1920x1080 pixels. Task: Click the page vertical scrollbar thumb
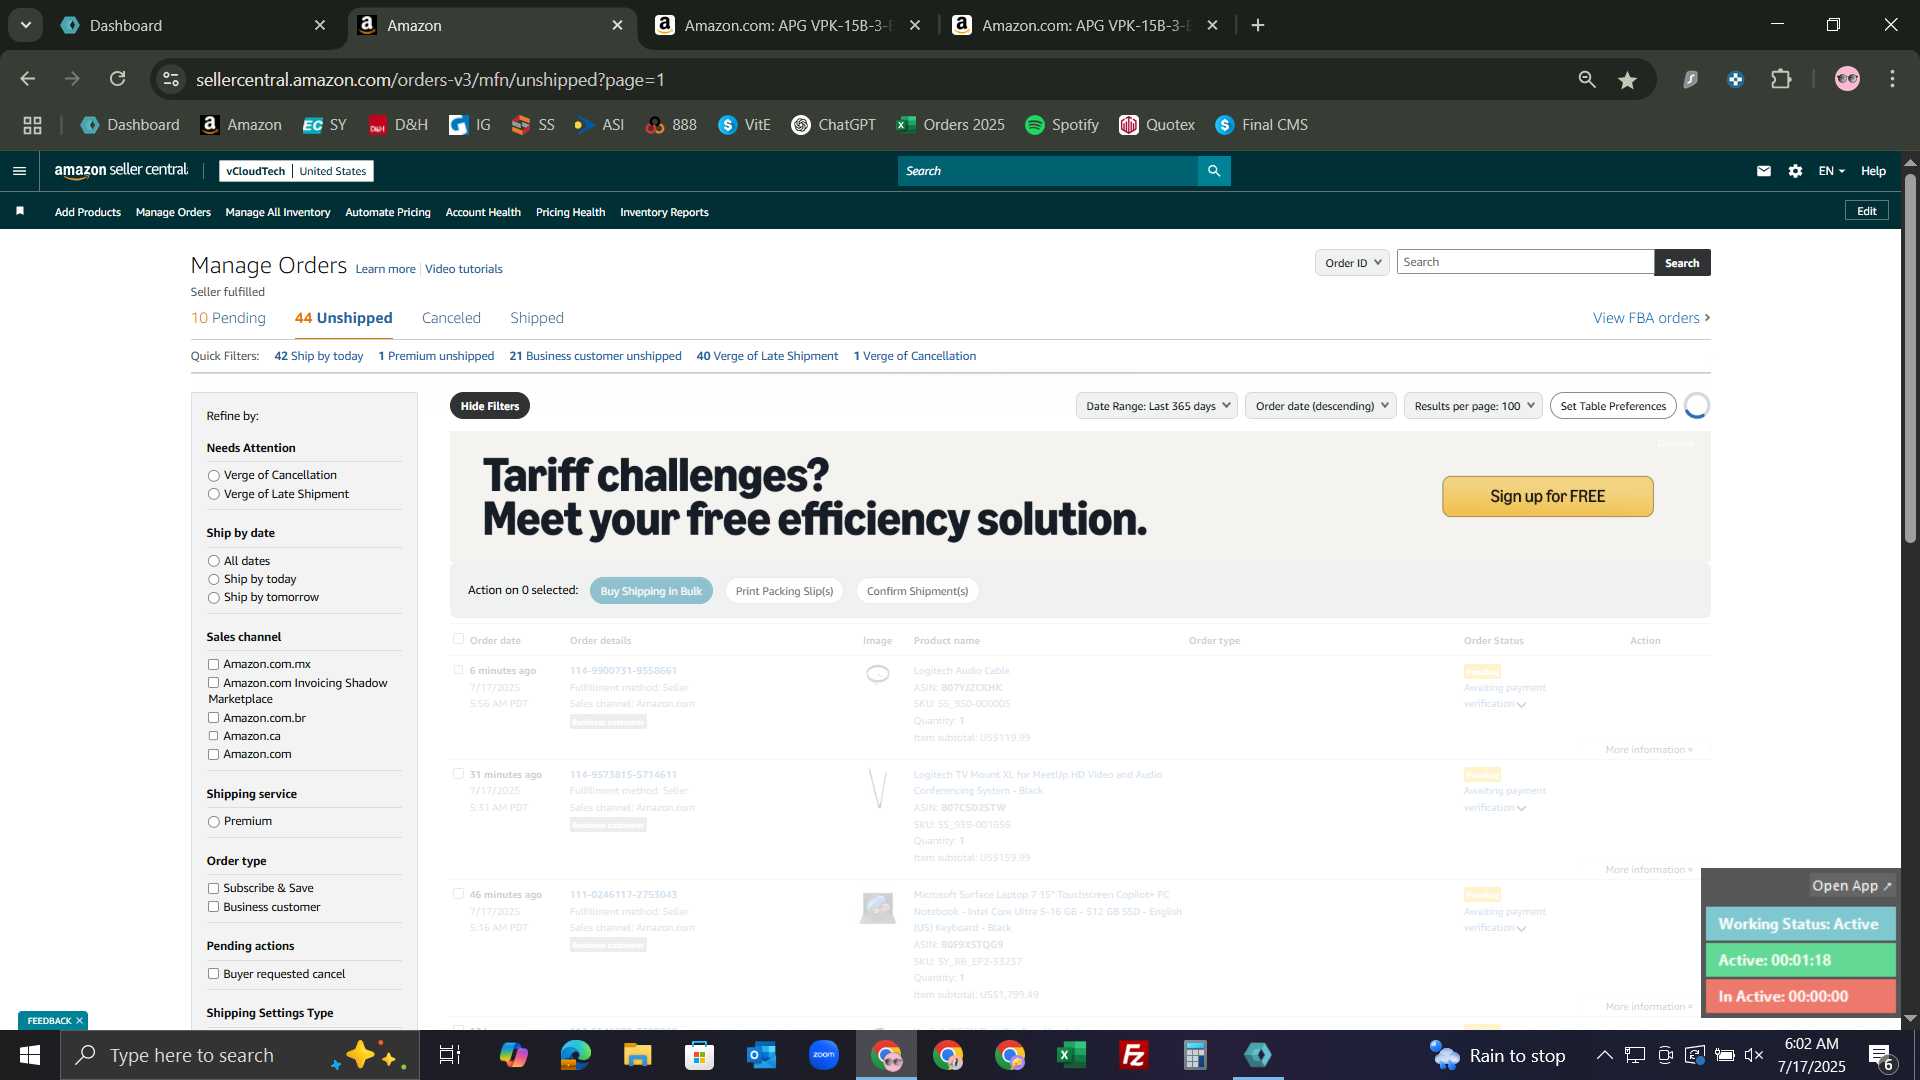[x=1910, y=358]
